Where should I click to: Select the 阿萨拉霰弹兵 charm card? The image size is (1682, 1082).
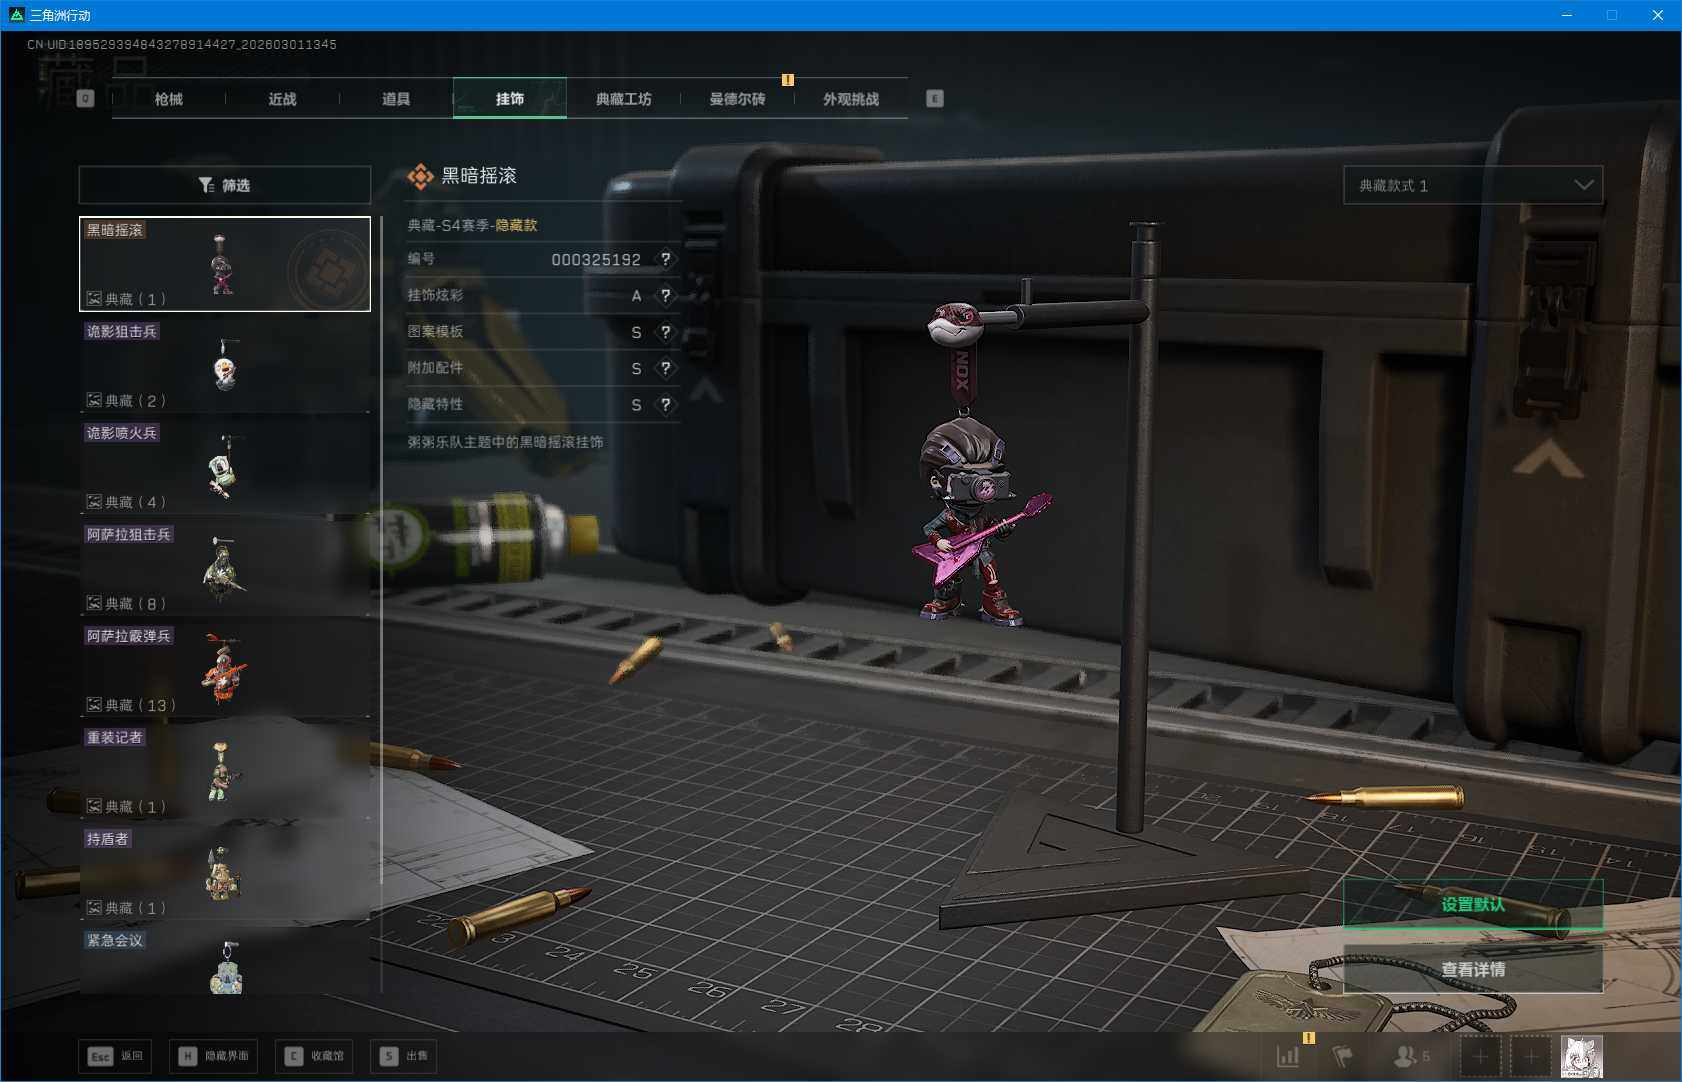[225, 670]
